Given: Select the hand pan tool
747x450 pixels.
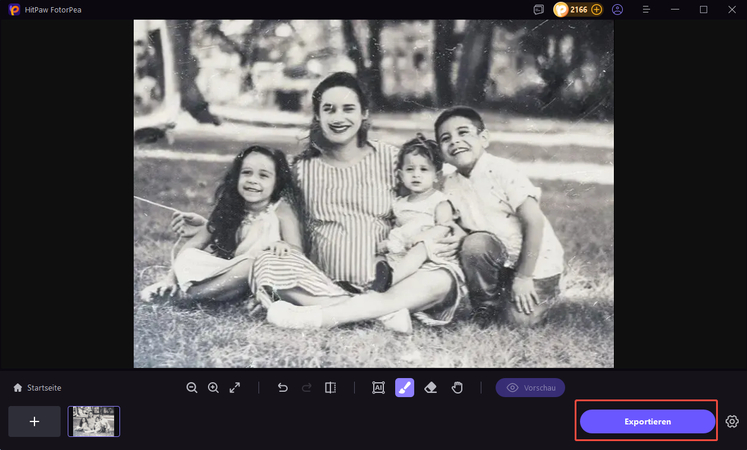Looking at the screenshot, I should click(457, 388).
